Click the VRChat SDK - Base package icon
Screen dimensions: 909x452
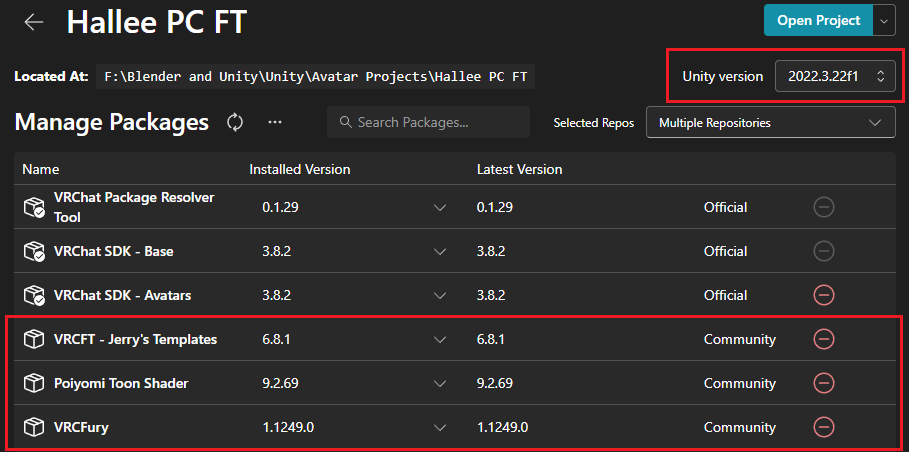pos(34,251)
